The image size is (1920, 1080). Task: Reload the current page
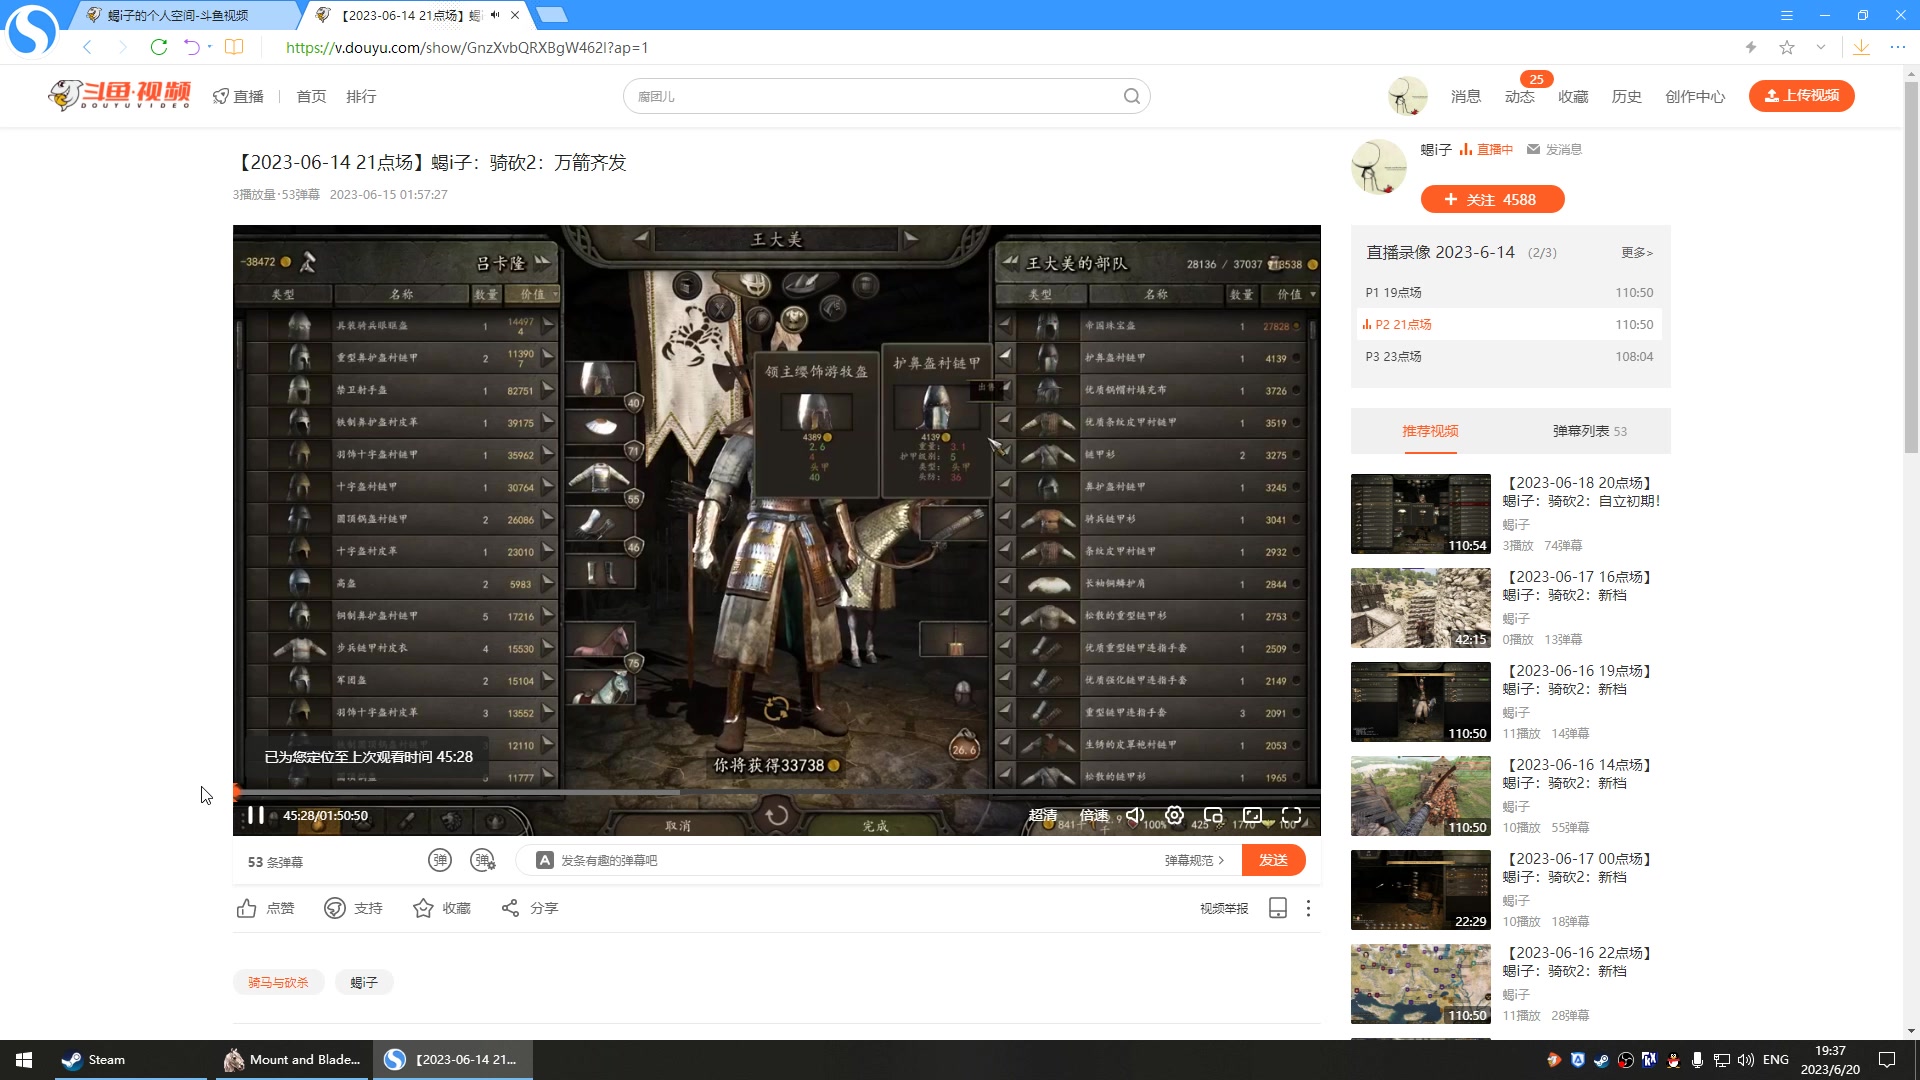point(158,47)
